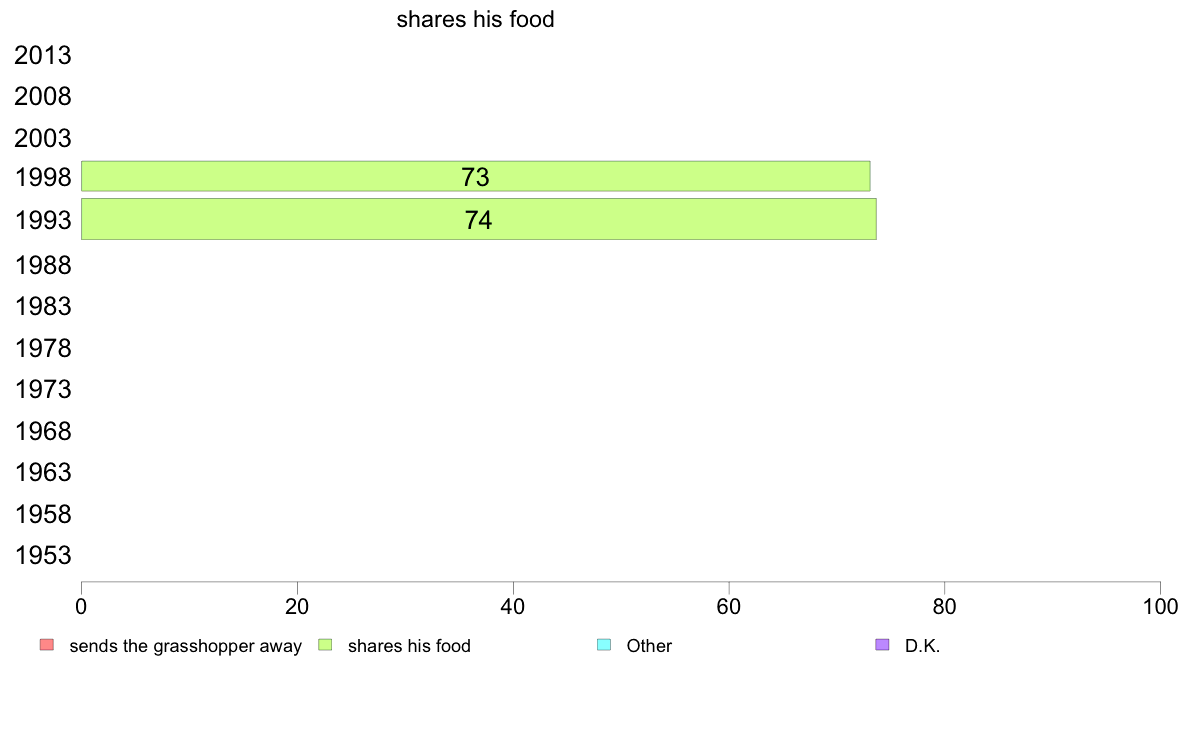Screen dimensions: 1188x736
Task: Select the 1998 bar labeled 73
Action: 475,176
